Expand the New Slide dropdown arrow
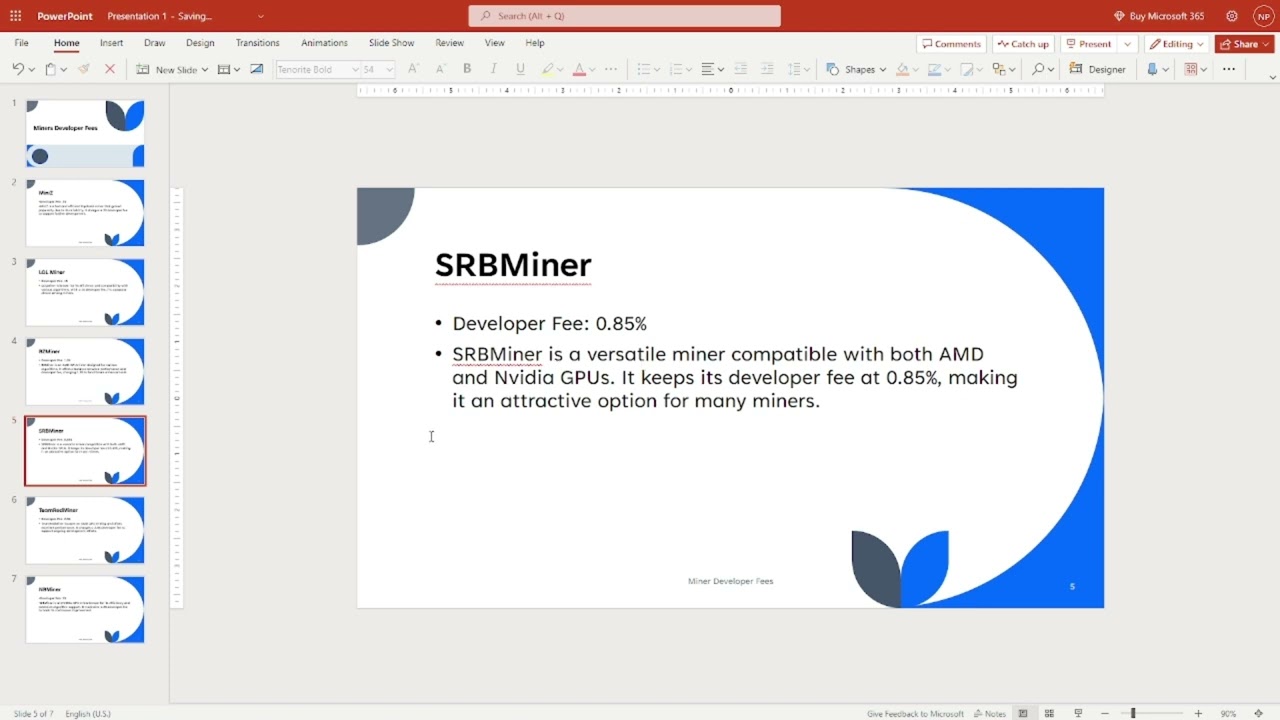This screenshot has height=720, width=1280. (x=204, y=69)
